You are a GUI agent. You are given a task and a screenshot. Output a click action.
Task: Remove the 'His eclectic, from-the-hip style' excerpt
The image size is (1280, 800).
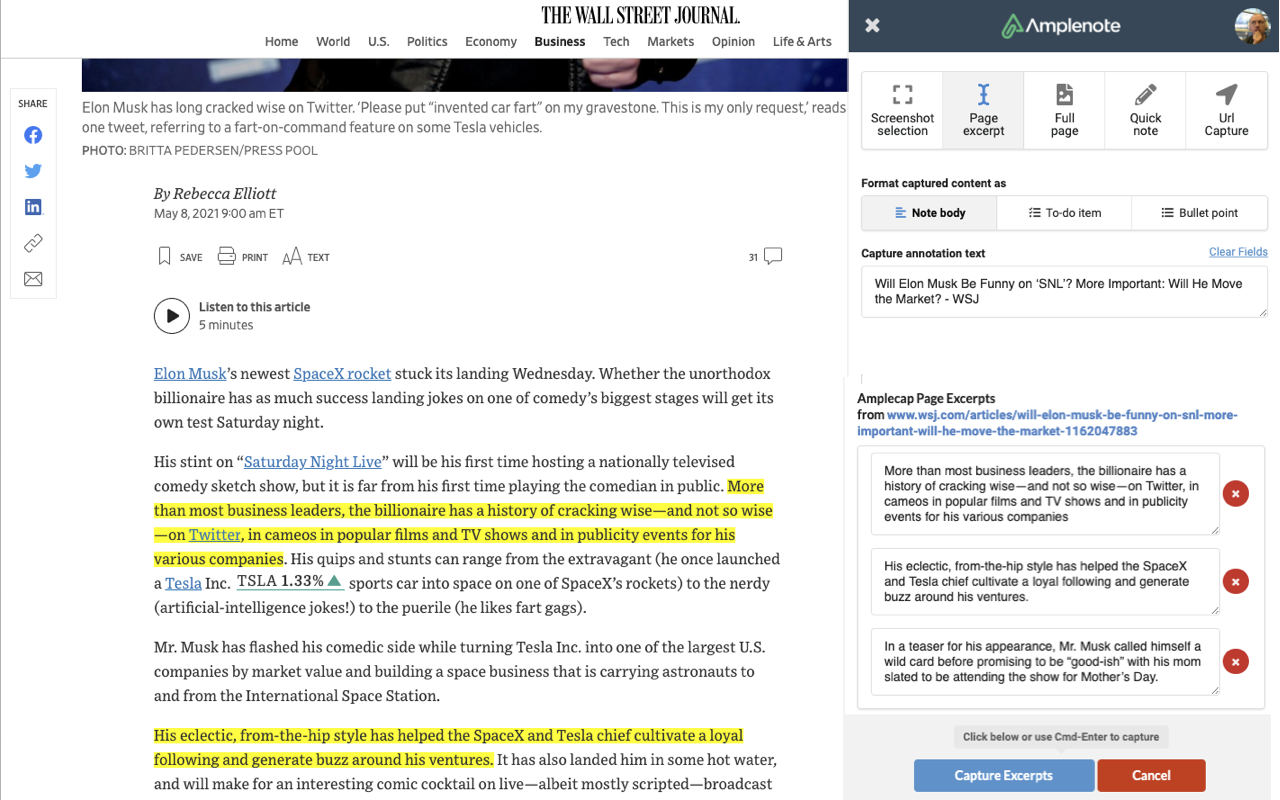[x=1236, y=582]
